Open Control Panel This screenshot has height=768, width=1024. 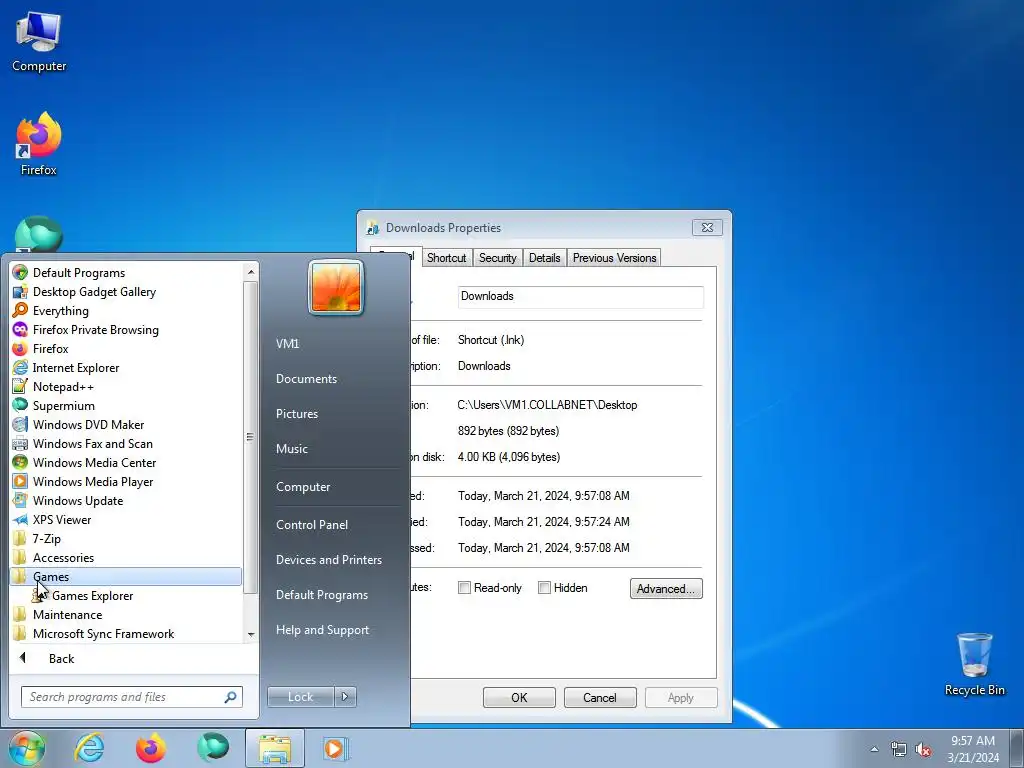[x=312, y=525]
